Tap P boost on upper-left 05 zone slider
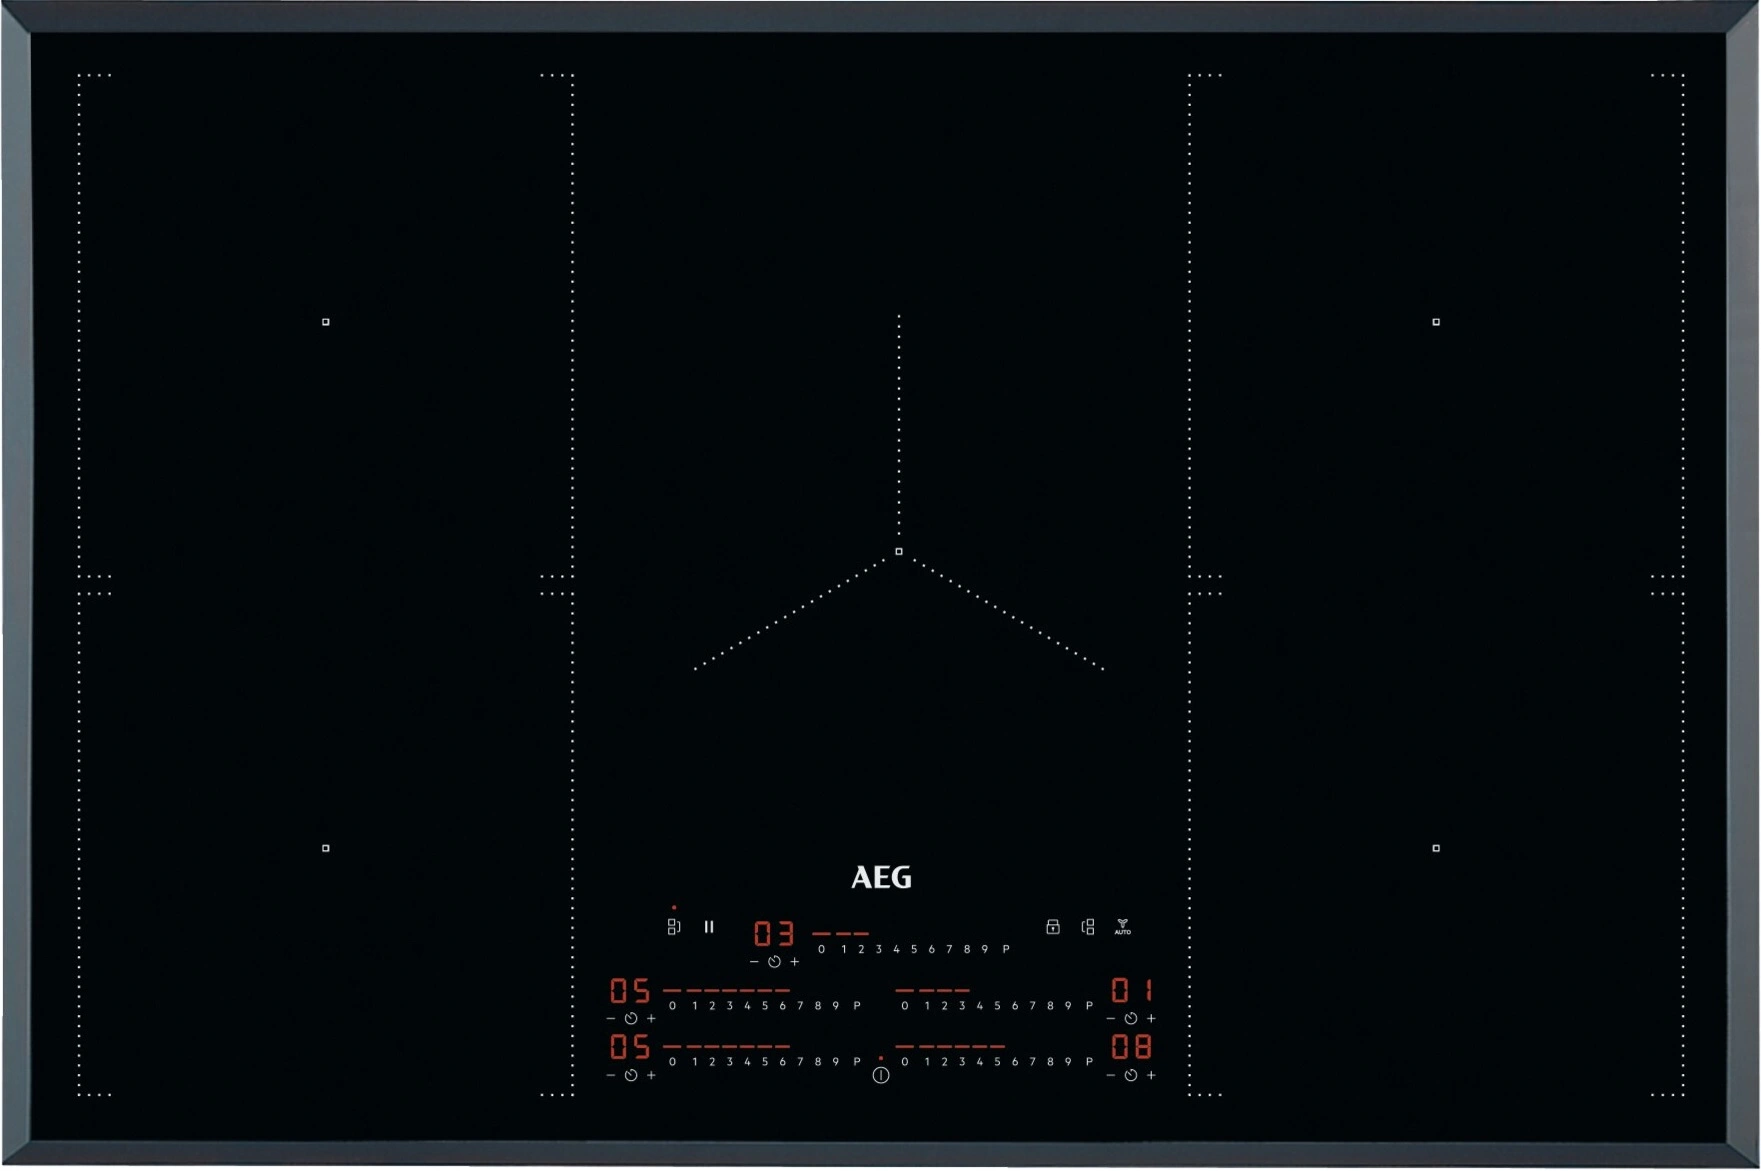Screen dimensions: 1761x1171 (857, 1006)
